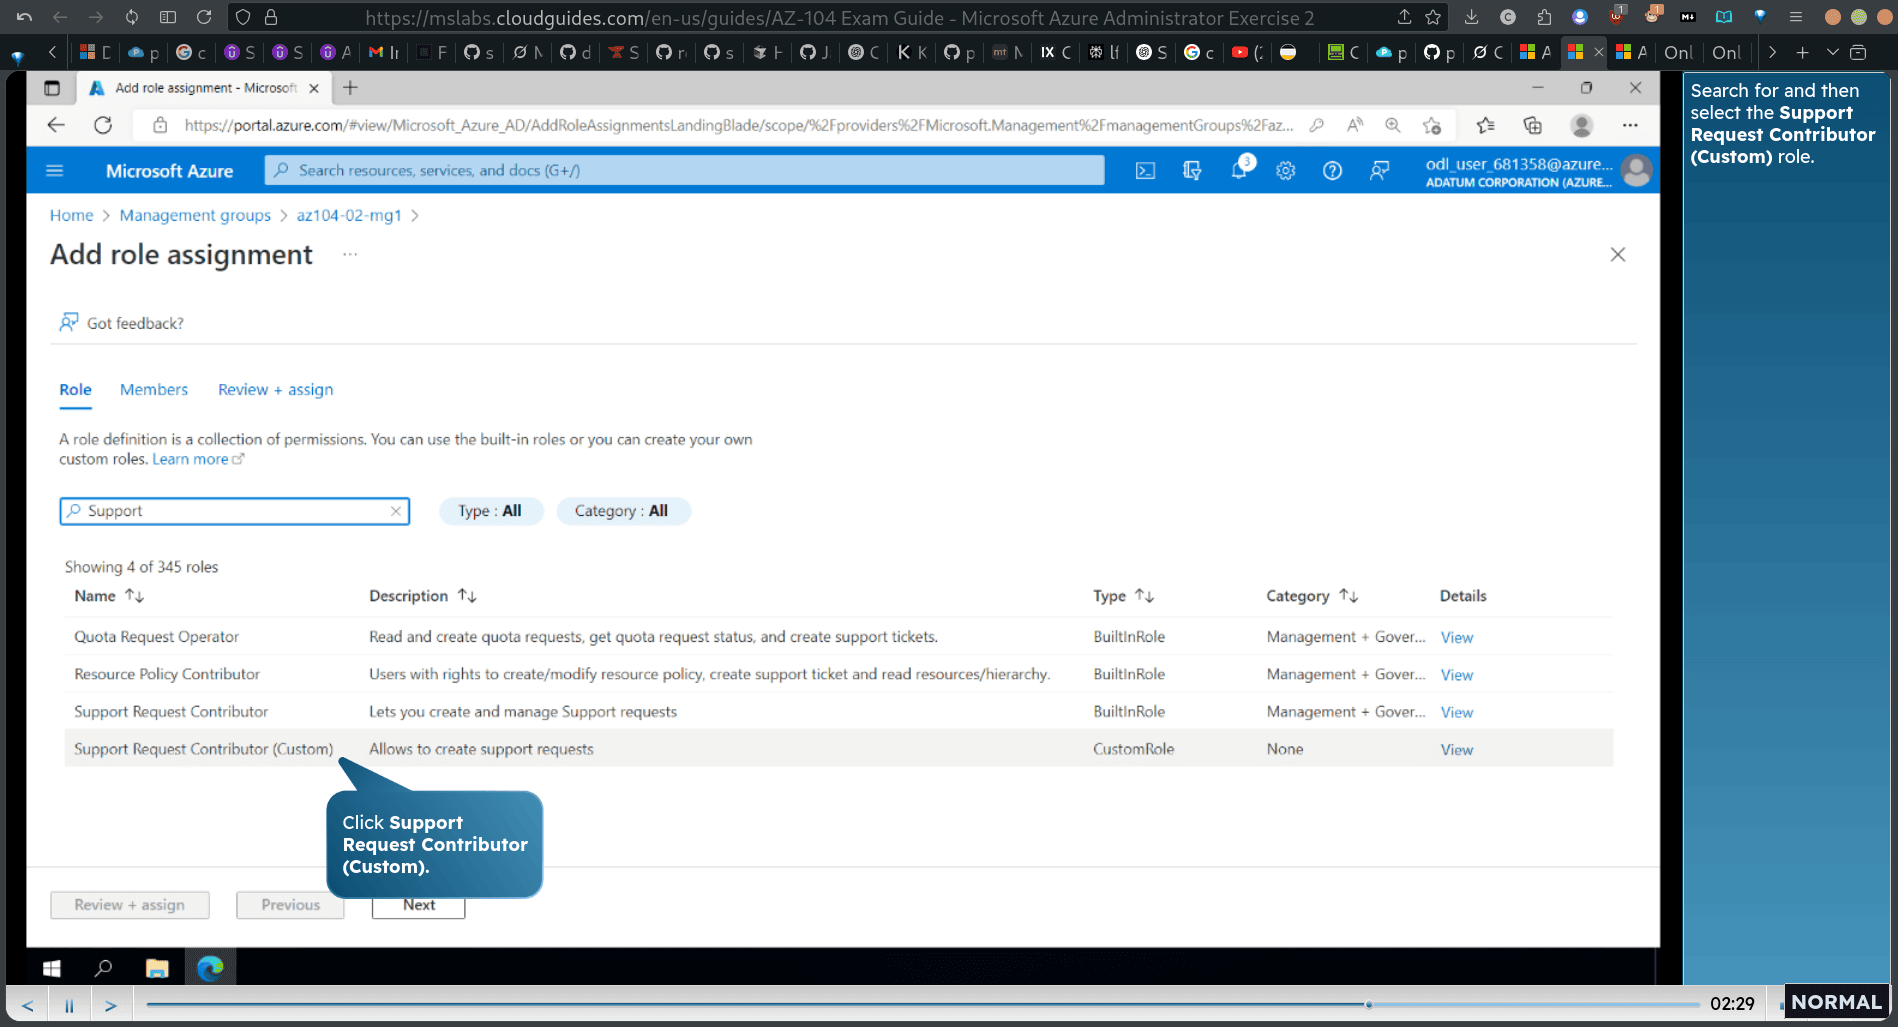The height and width of the screenshot is (1027, 1898).
Task: Open inner Edge collections icon
Action: tap(1532, 125)
